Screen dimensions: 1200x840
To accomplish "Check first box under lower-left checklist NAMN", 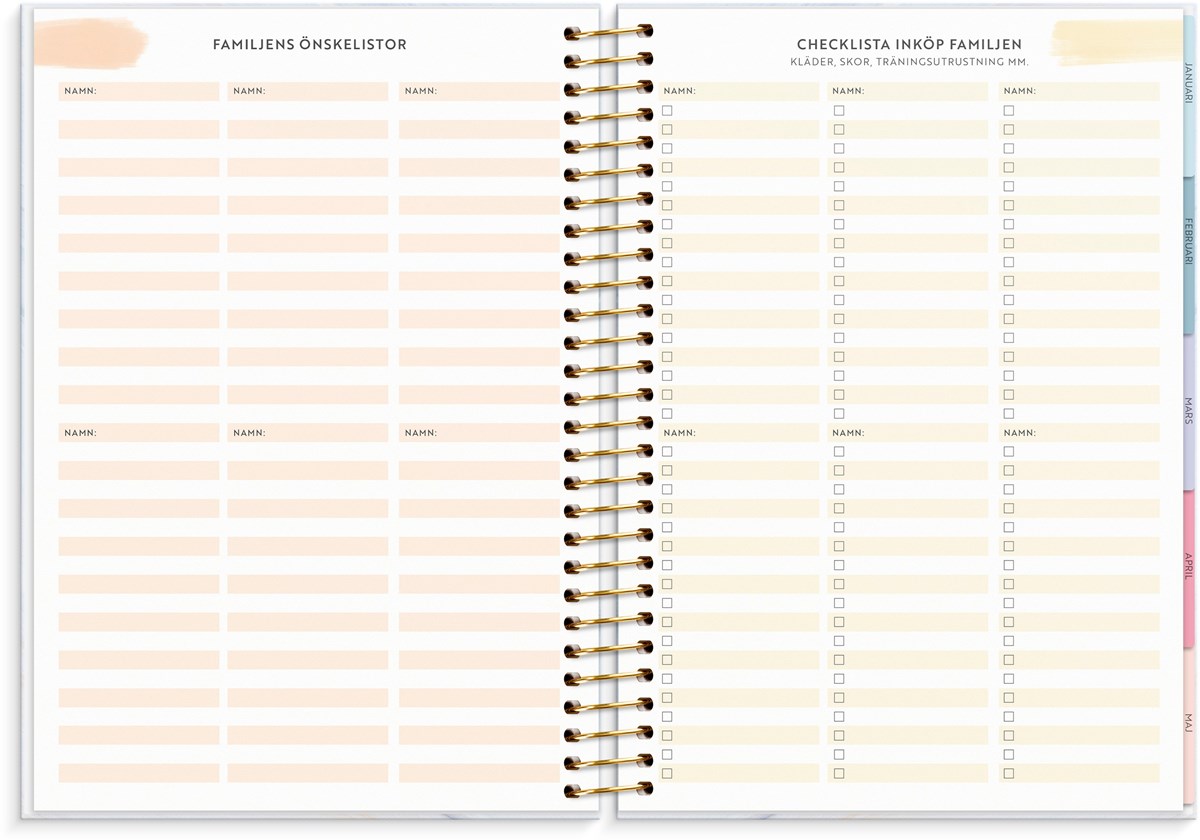I will pos(667,452).
